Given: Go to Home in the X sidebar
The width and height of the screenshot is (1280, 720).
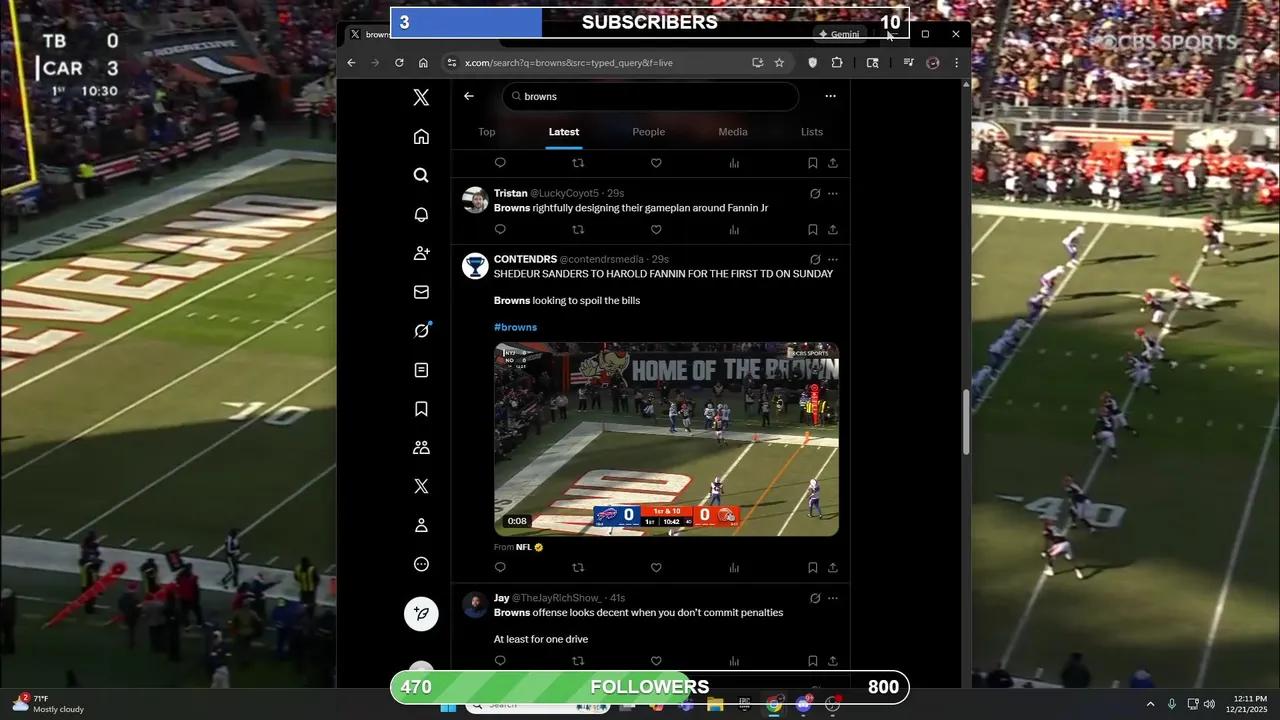Looking at the screenshot, I should (x=421, y=136).
